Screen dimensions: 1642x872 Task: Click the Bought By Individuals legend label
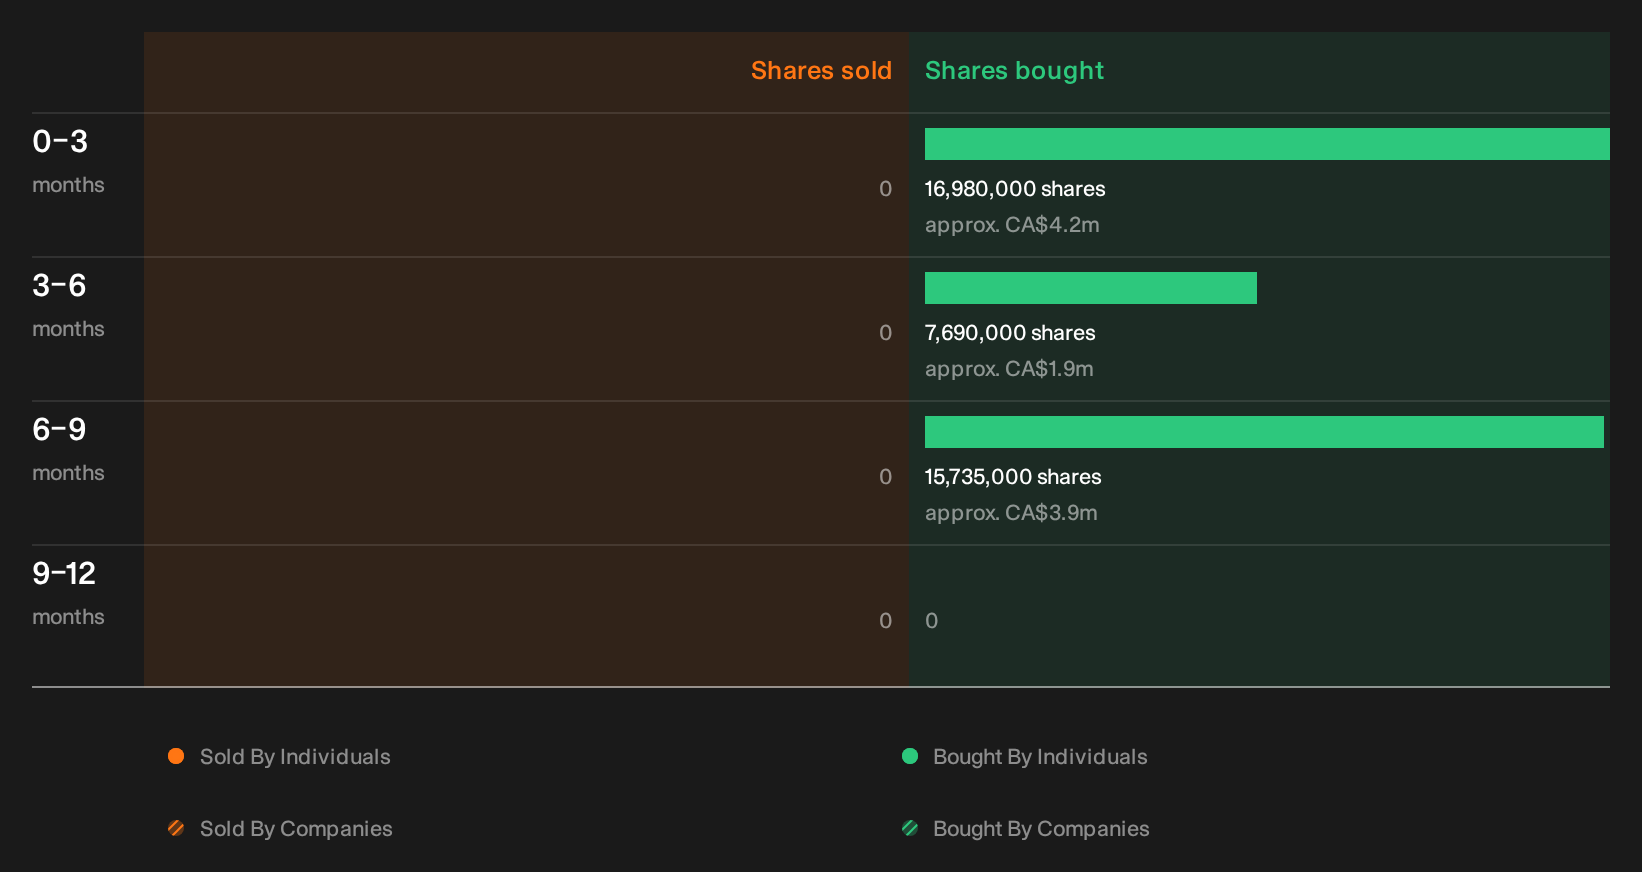tap(1040, 757)
